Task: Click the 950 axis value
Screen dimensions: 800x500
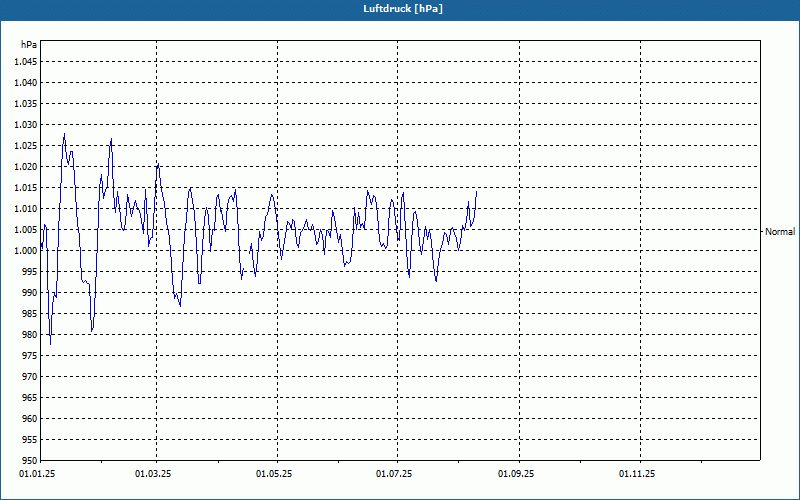Action: tap(30, 460)
